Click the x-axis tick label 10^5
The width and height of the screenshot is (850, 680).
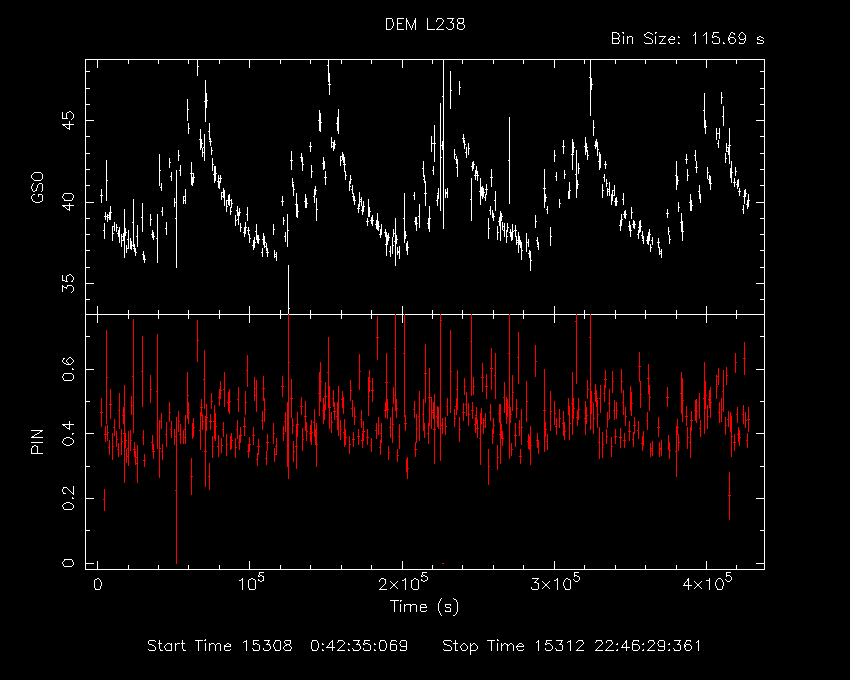[x=250, y=583]
